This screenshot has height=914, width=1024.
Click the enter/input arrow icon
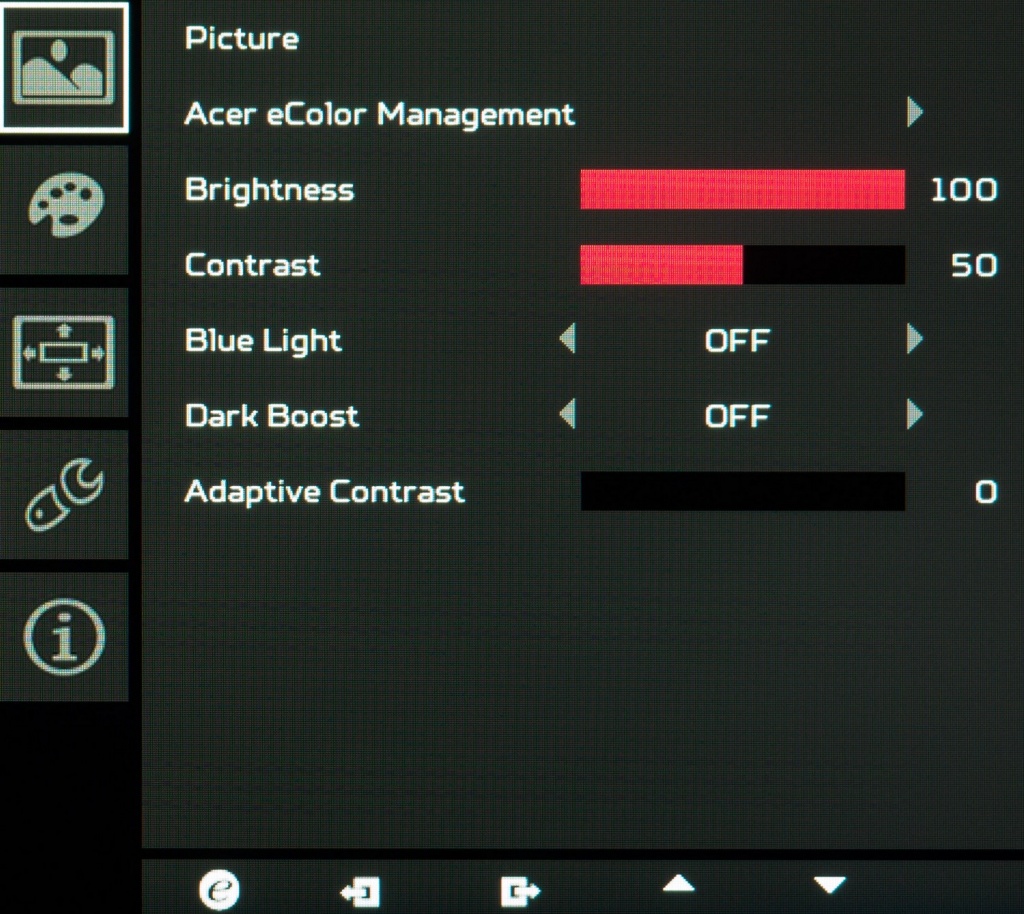[360, 891]
